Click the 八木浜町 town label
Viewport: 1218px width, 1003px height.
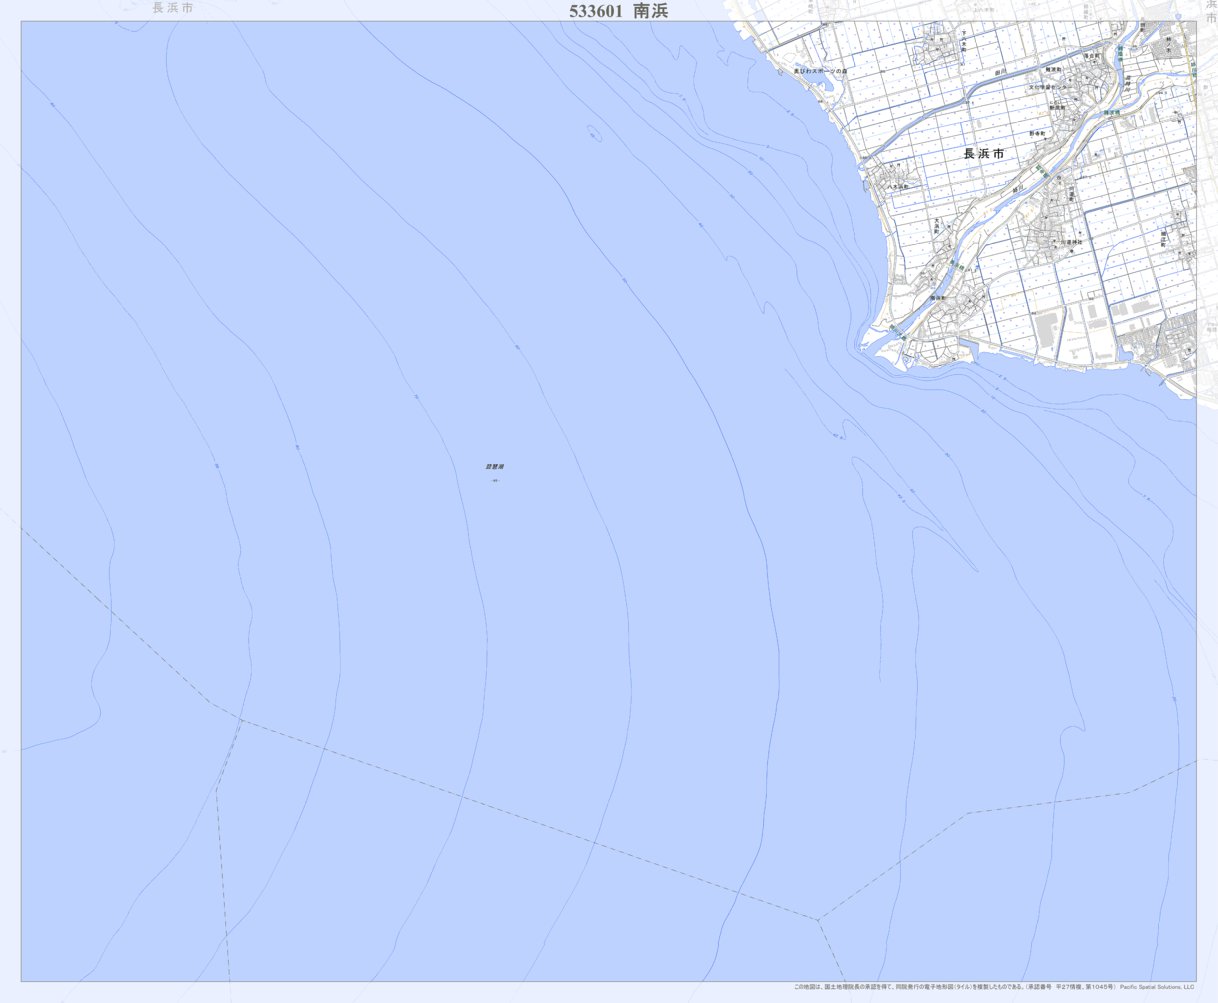897,186
